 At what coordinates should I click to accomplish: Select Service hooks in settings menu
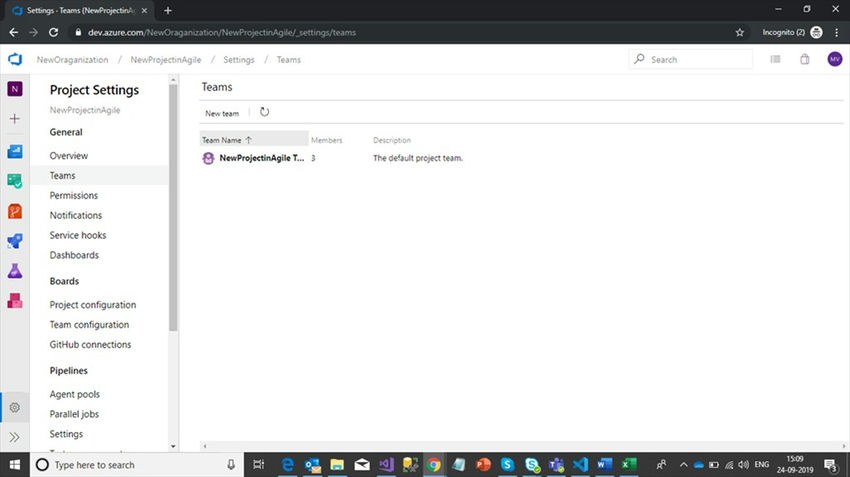78,235
